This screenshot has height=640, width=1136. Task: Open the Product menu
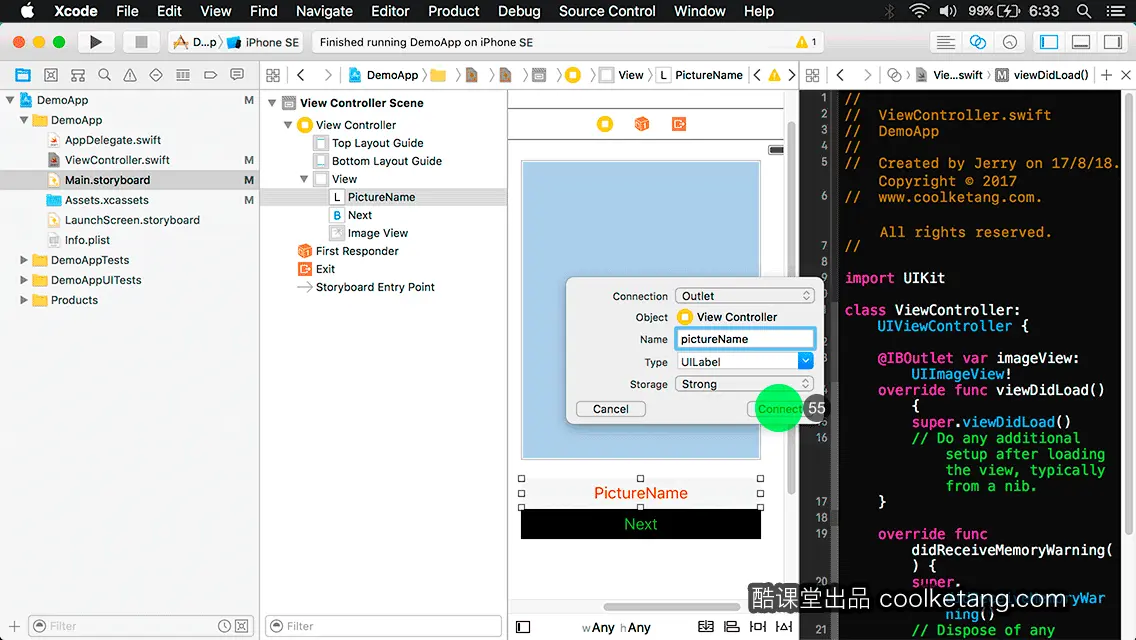tap(454, 11)
